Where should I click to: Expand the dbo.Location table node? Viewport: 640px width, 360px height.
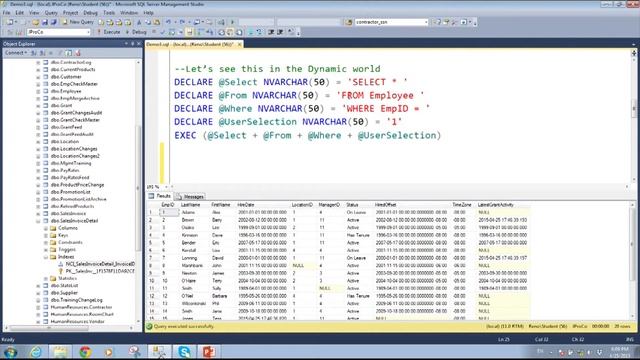click(x=38, y=142)
